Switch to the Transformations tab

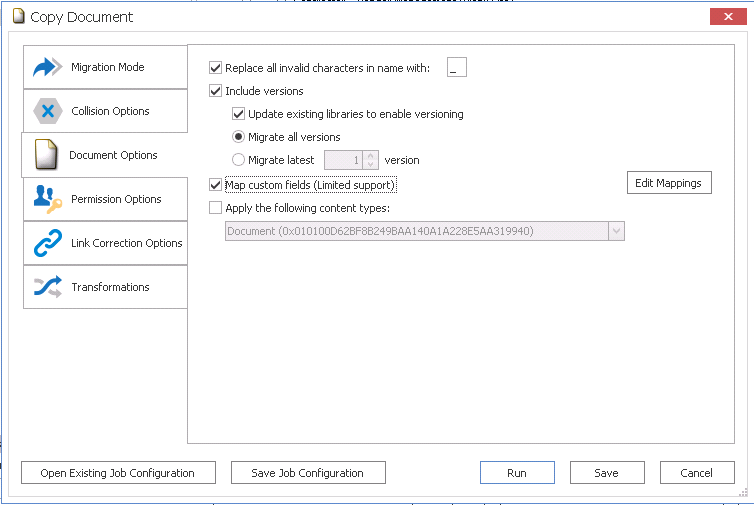pyautogui.click(x=110, y=287)
